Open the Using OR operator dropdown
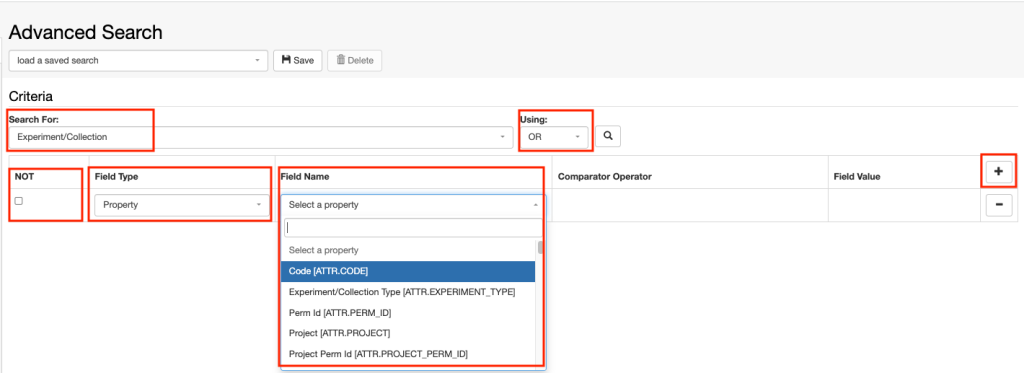This screenshot has height=373, width=1024. pos(554,137)
